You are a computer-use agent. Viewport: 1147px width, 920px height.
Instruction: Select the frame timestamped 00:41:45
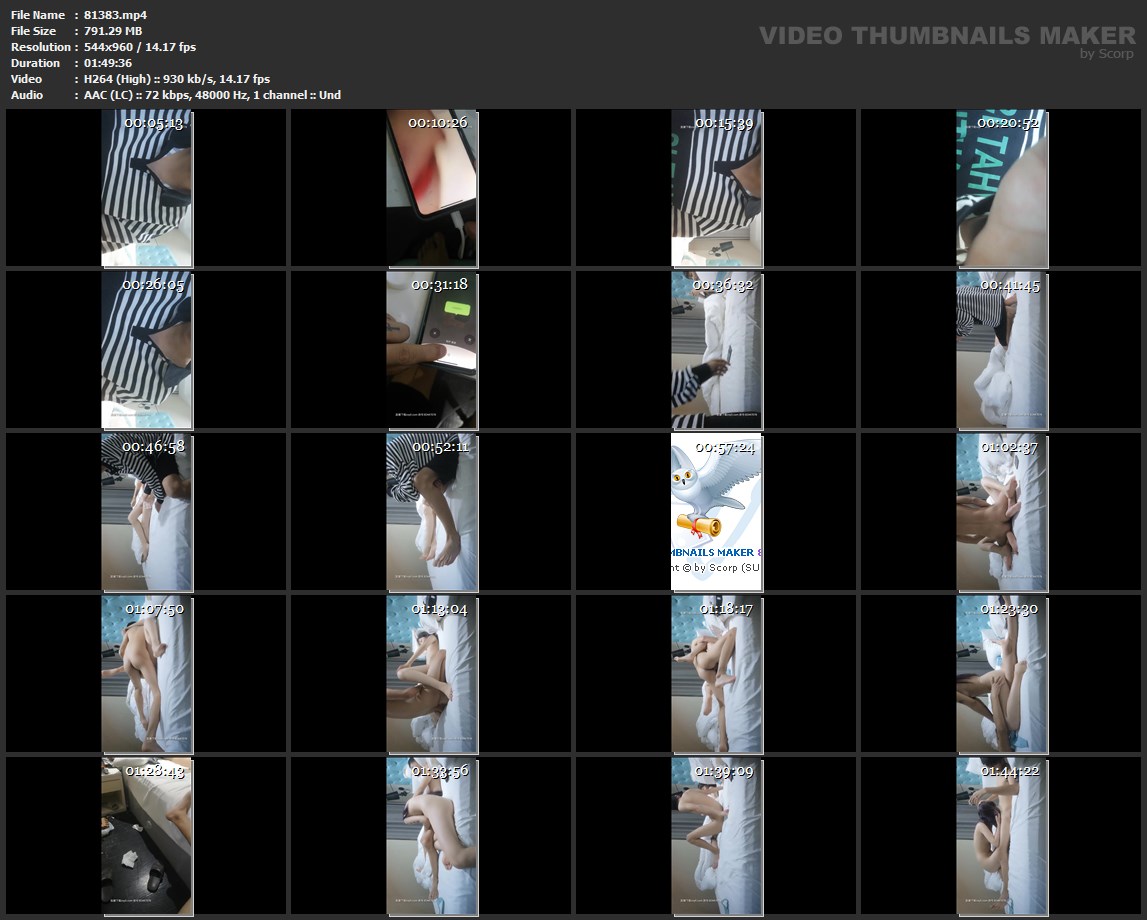click(1001, 350)
